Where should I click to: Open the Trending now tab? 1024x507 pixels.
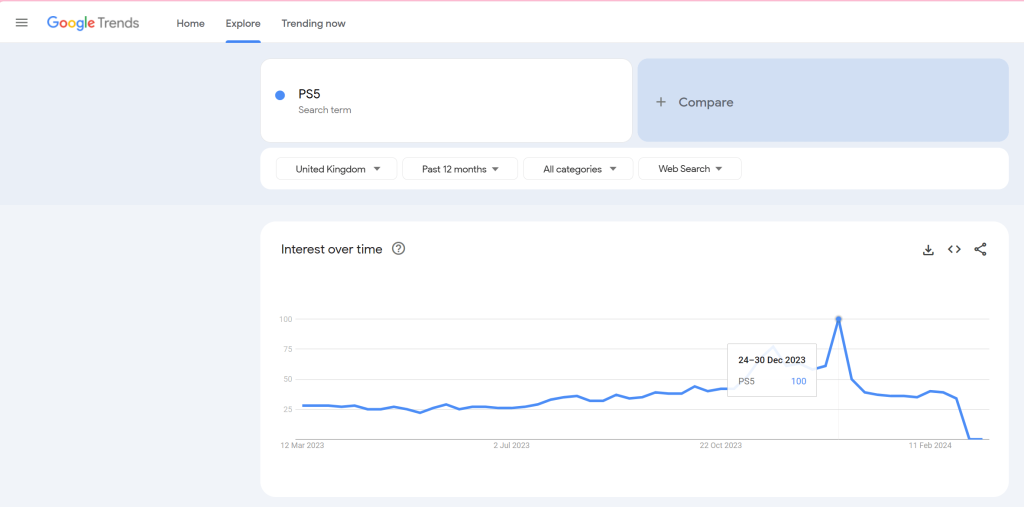313,24
